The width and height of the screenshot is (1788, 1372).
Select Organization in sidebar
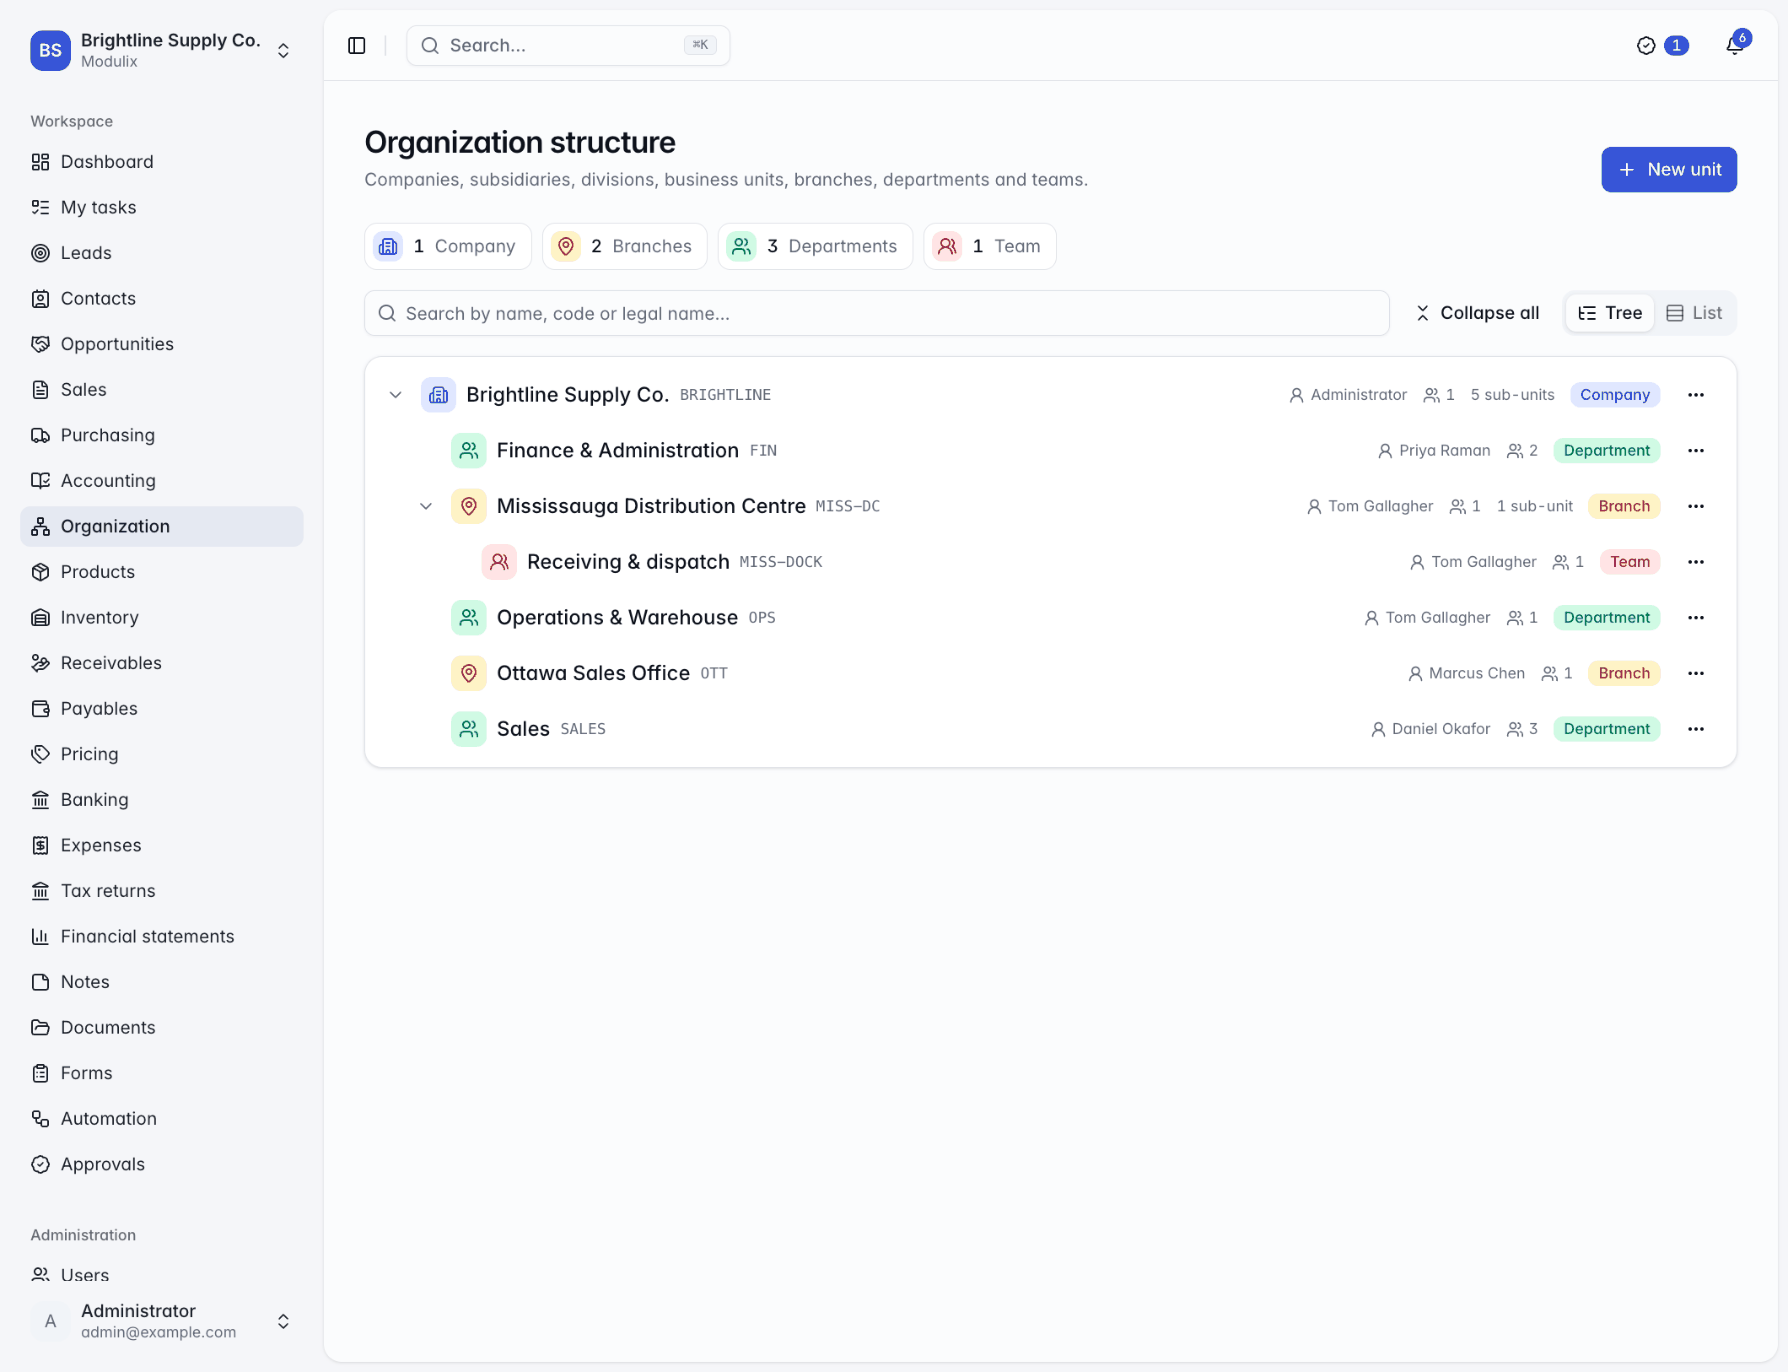pyautogui.click(x=162, y=526)
